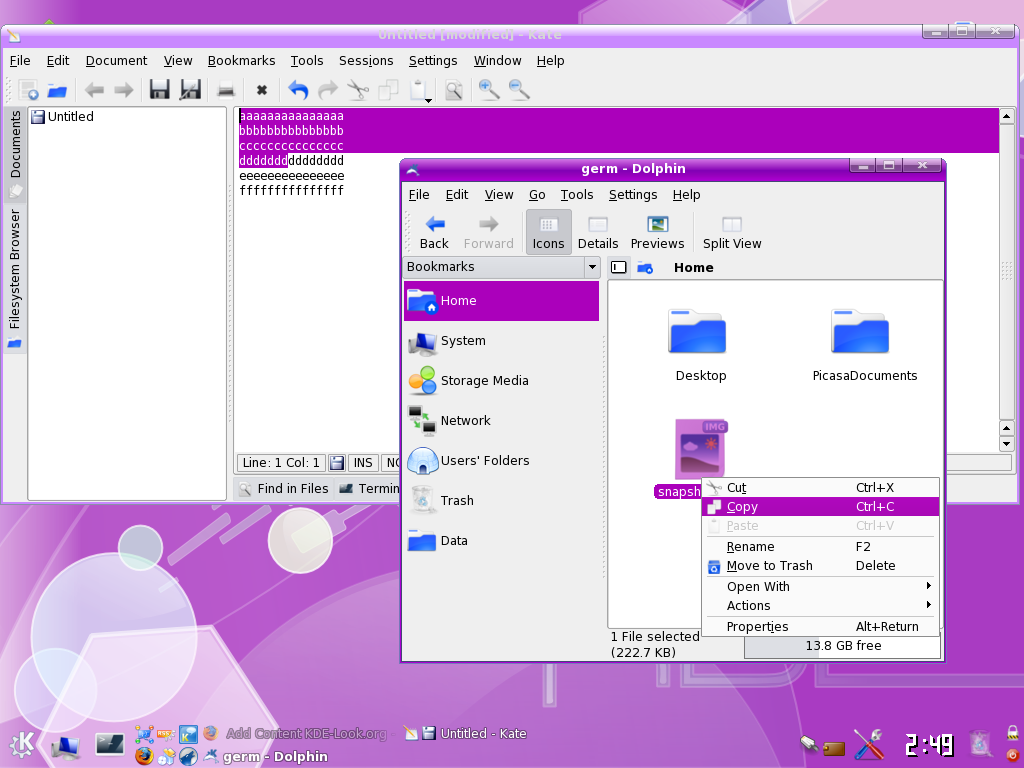
Task: Open the Sessions menu in Kate
Action: pyautogui.click(x=366, y=61)
